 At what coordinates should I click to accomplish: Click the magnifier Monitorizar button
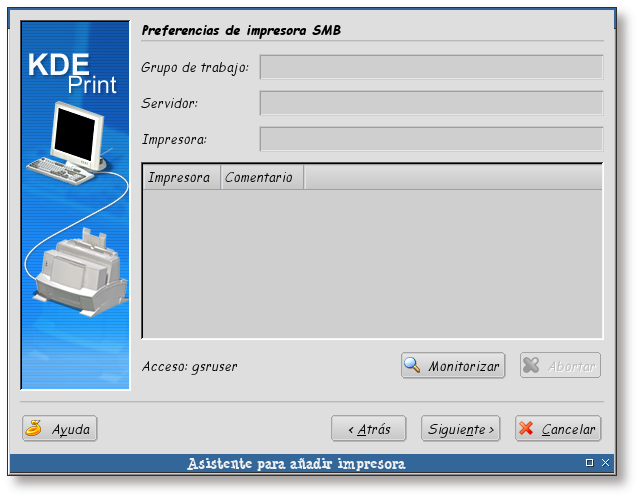coord(453,366)
